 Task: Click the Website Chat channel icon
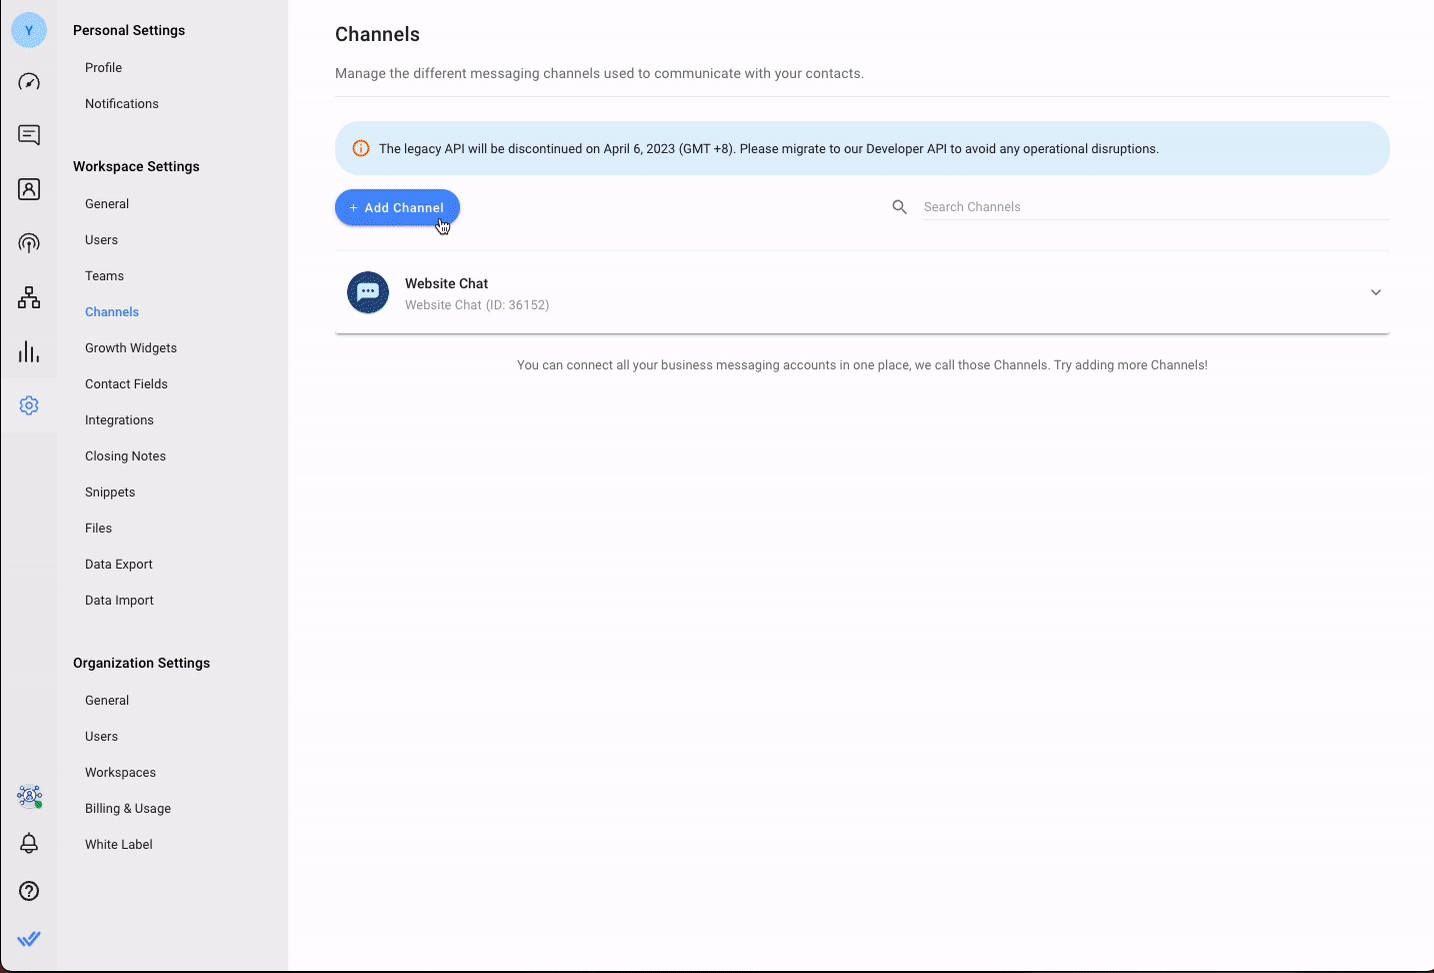(x=368, y=293)
